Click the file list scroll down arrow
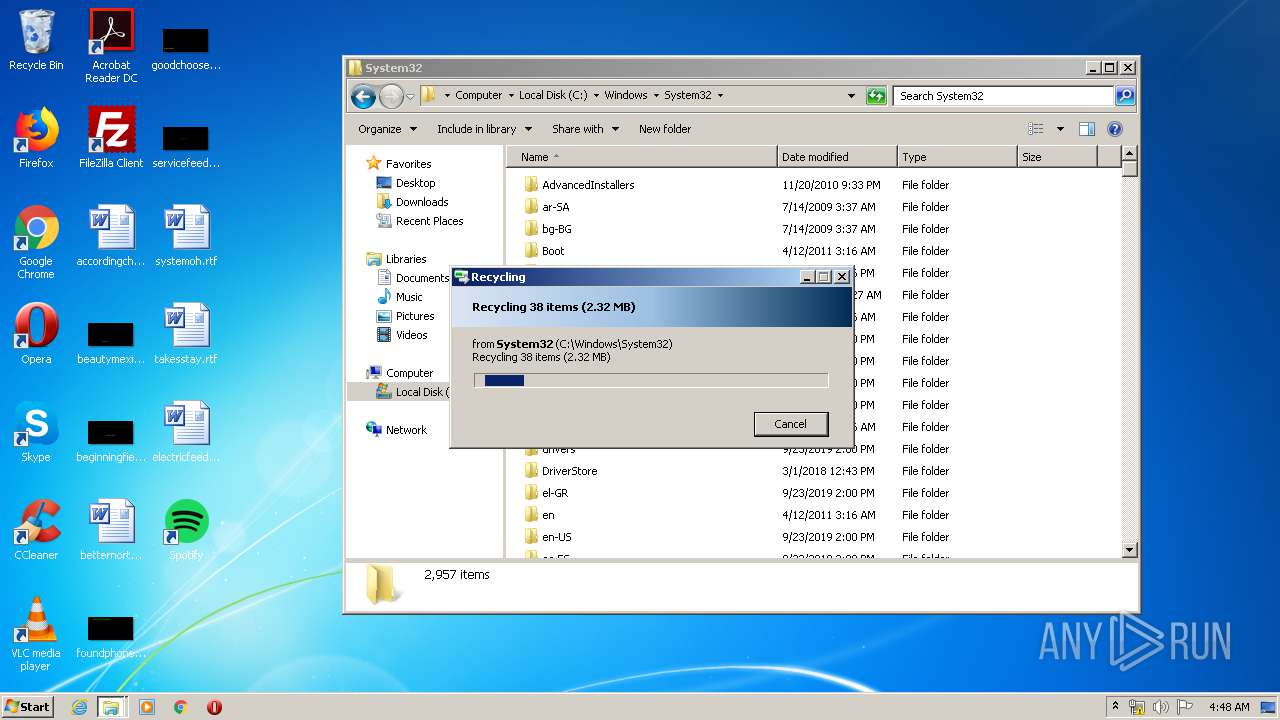Image resolution: width=1280 pixels, height=720 pixels. tap(1130, 549)
